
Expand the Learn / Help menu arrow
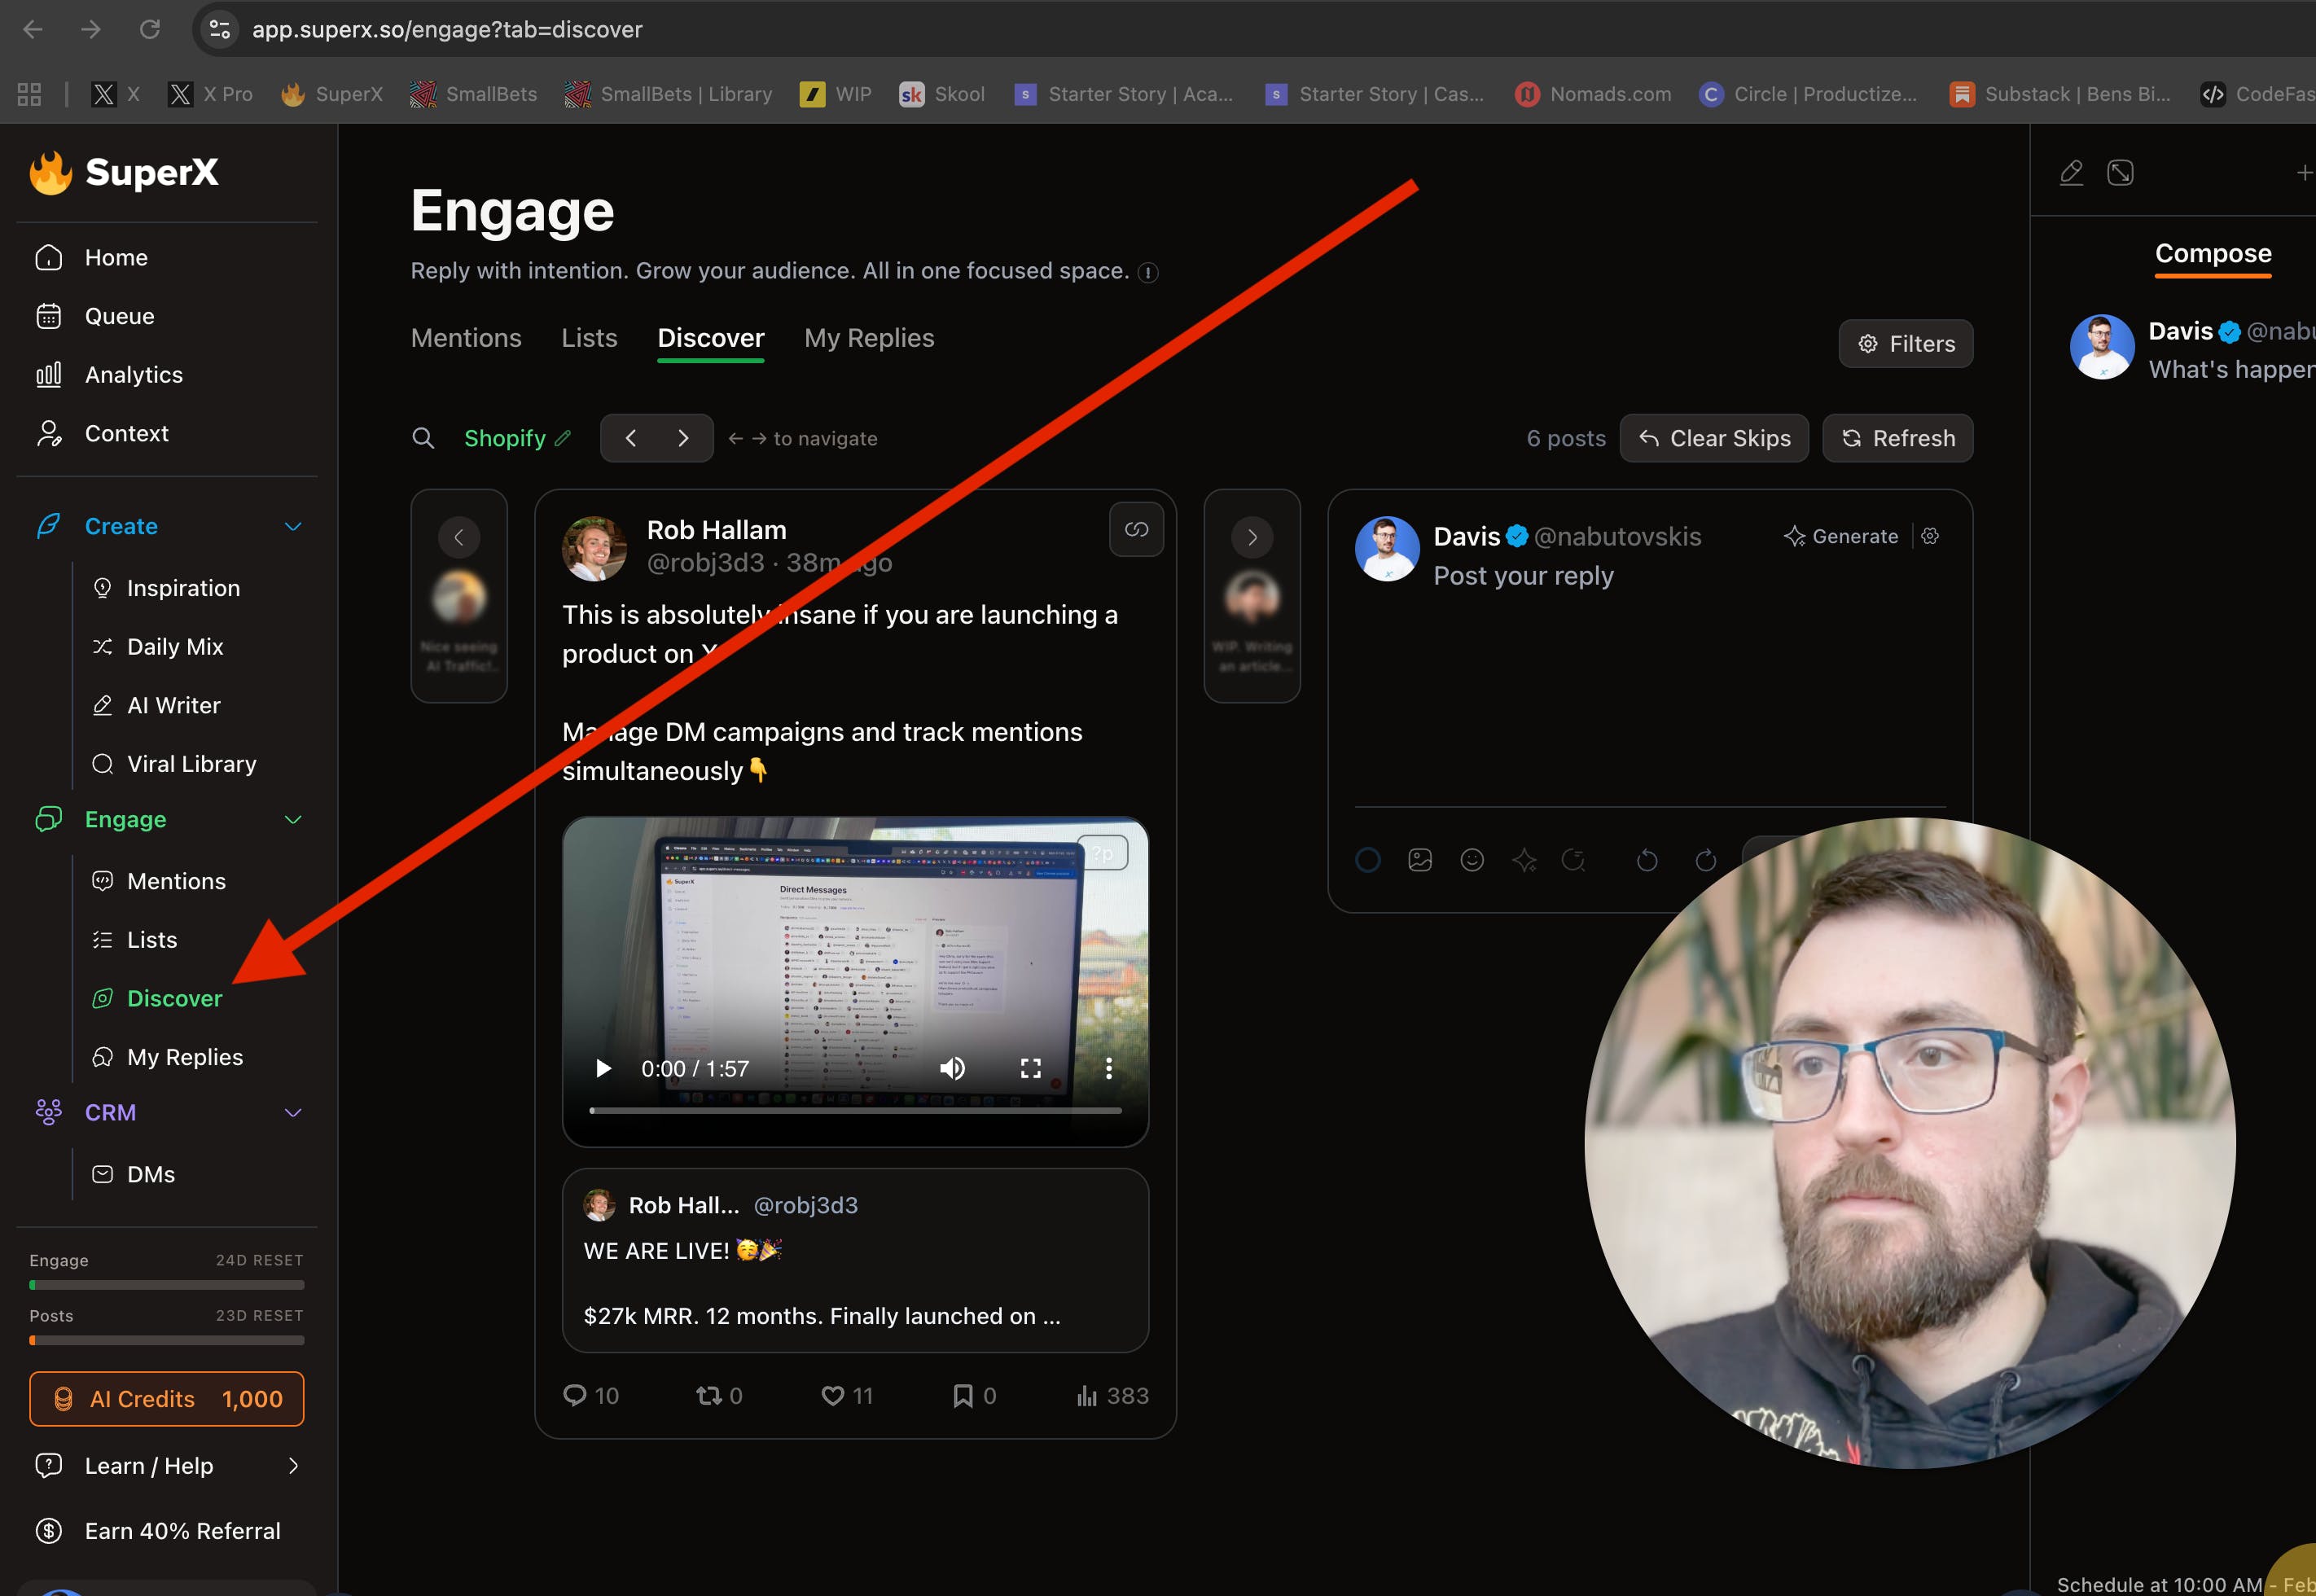pyautogui.click(x=293, y=1465)
